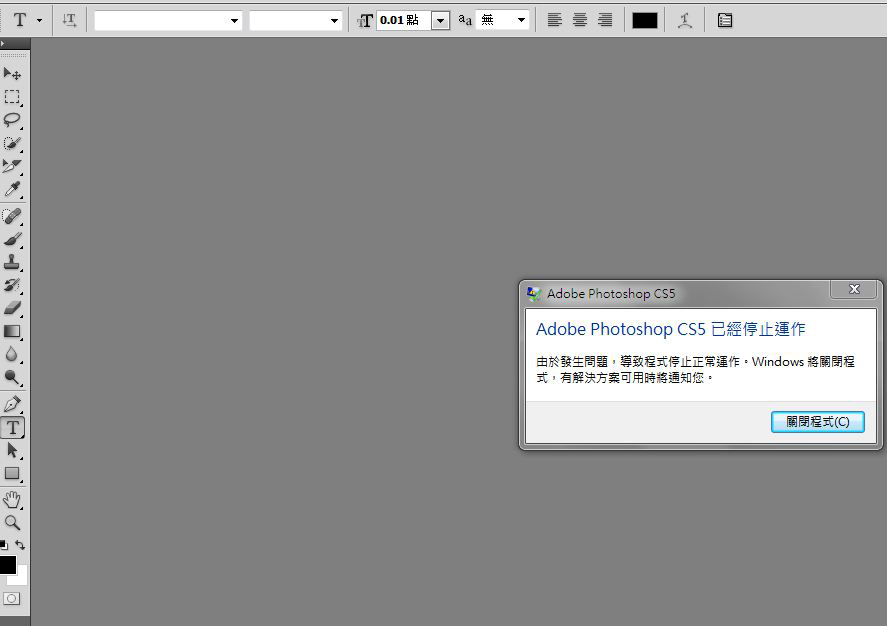Select the History Brush tool
The image size is (887, 626).
(12, 285)
